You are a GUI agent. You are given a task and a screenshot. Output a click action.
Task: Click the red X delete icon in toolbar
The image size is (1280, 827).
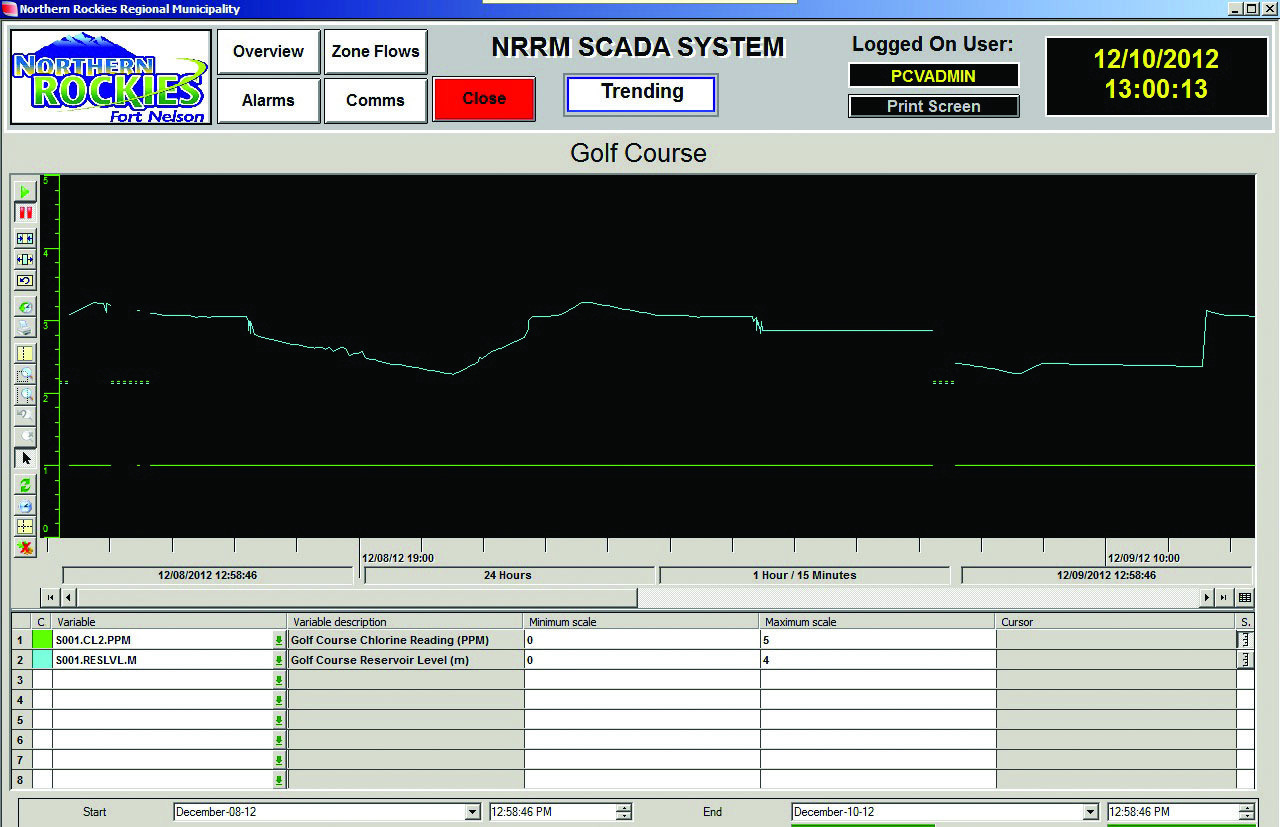point(25,547)
